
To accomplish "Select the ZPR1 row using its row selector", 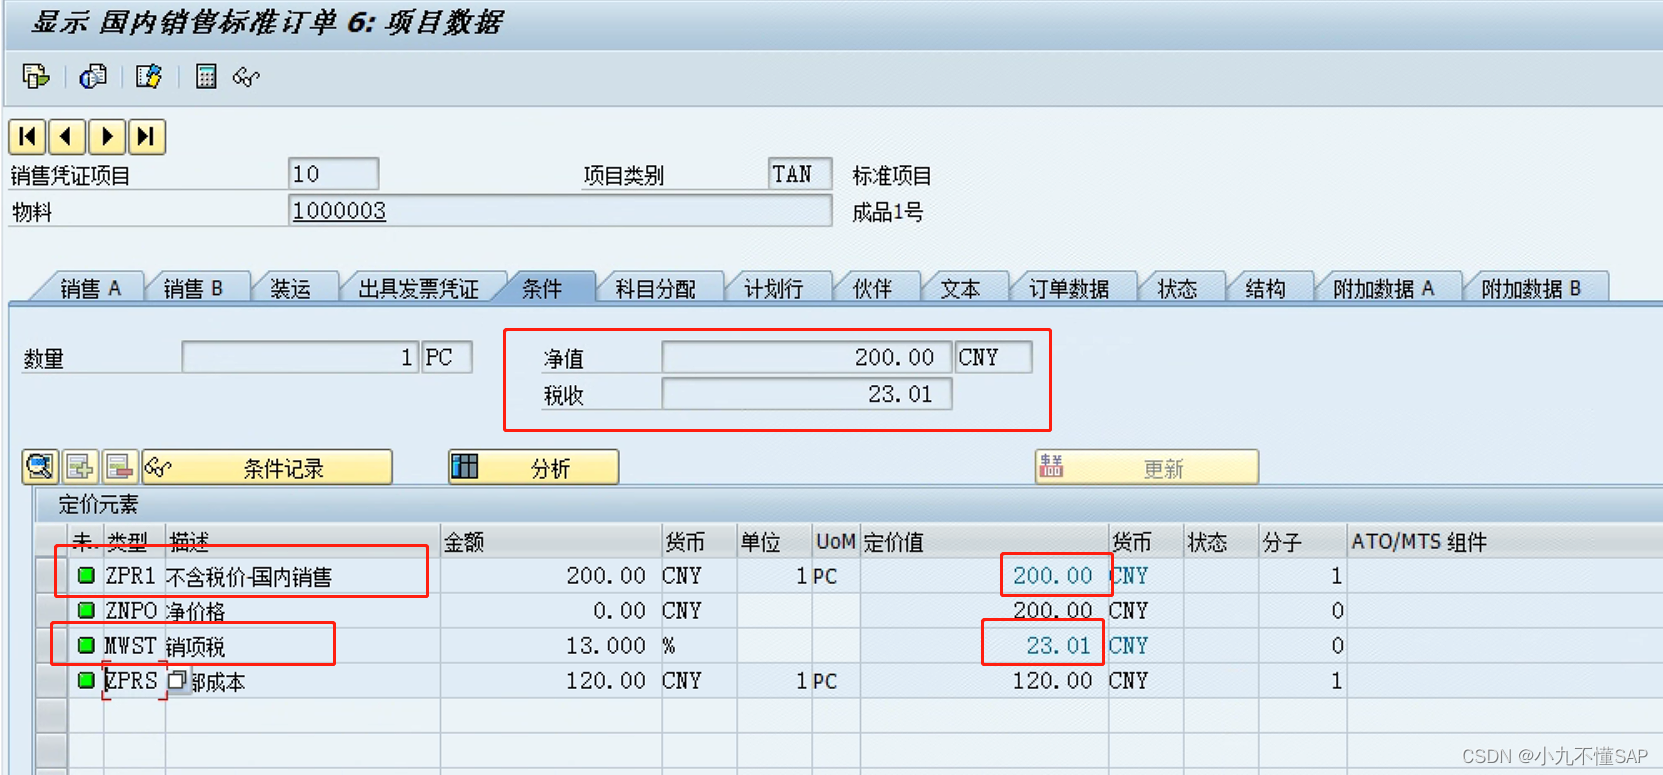I will point(51,575).
